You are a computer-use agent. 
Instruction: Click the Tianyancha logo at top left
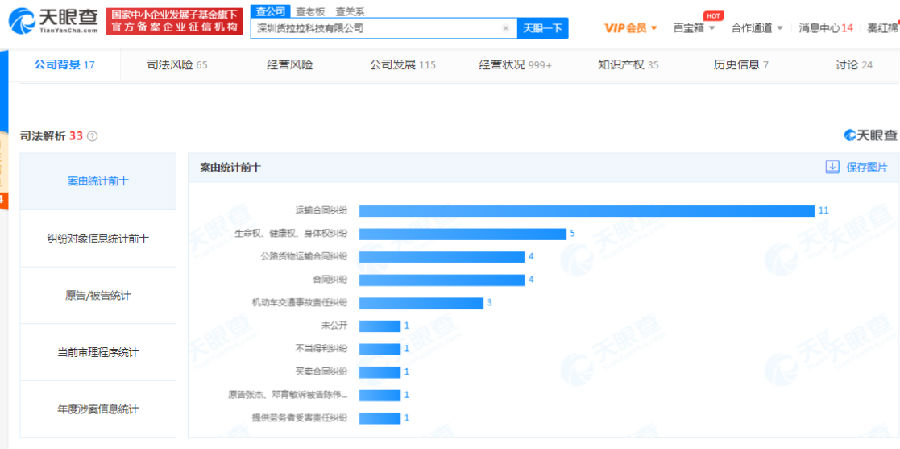[53, 21]
